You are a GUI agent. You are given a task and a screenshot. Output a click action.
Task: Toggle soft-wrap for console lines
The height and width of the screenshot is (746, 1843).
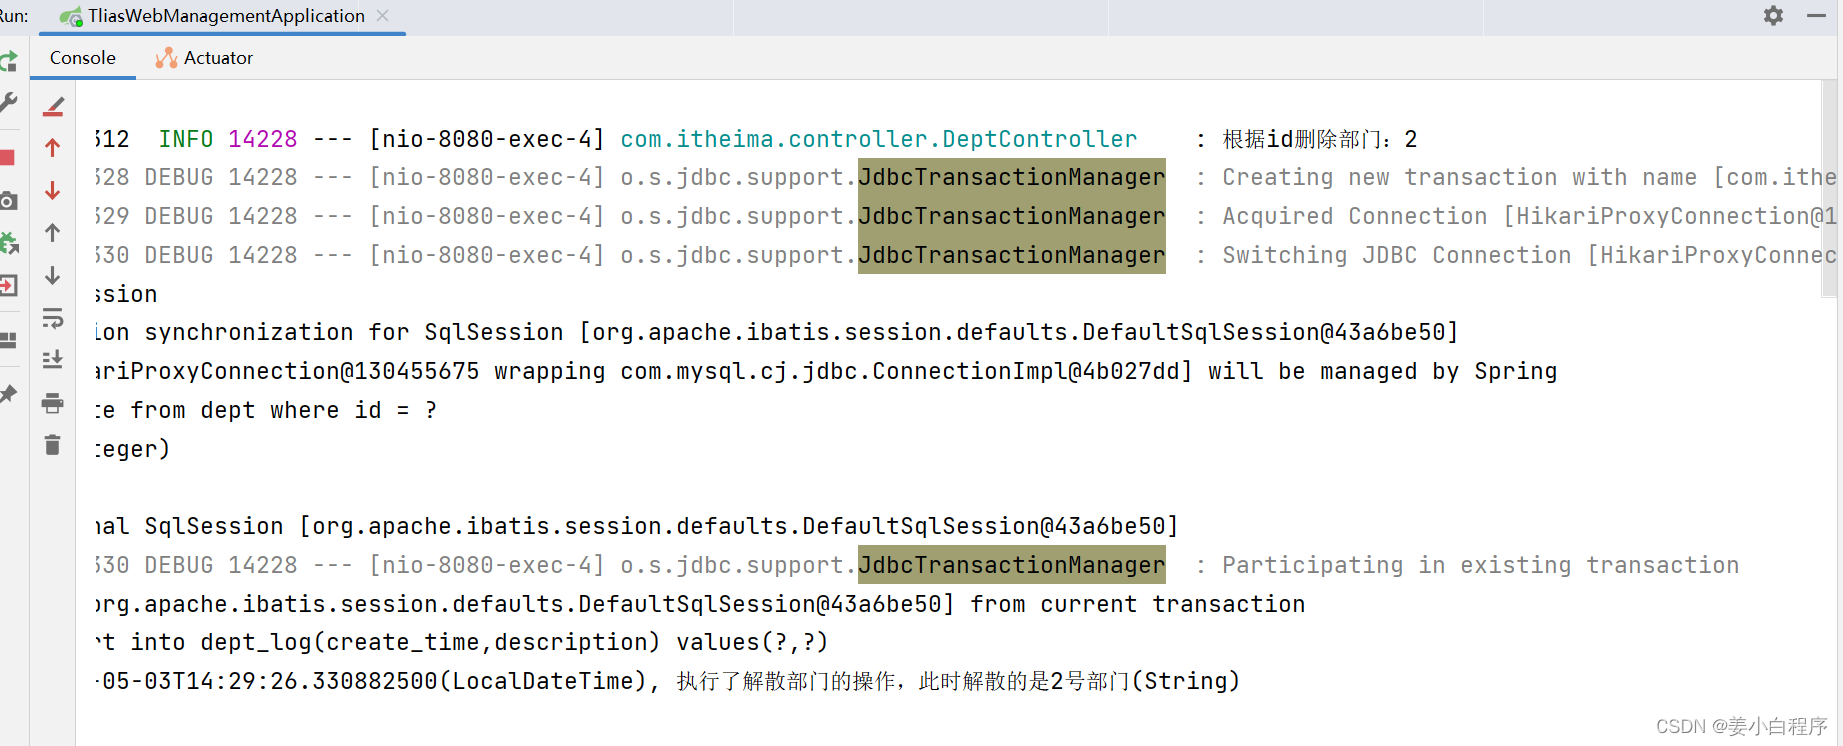click(52, 319)
